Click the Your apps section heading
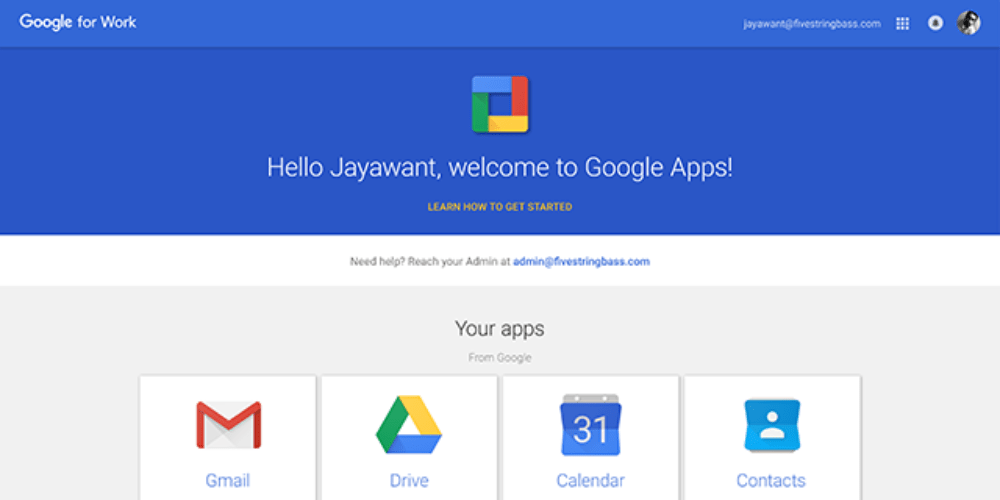1000x500 pixels. [x=500, y=328]
